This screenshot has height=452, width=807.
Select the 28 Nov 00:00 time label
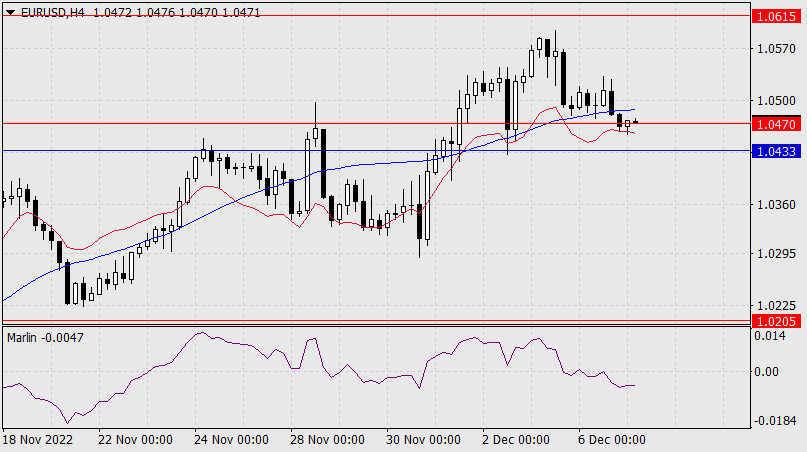[328, 439]
